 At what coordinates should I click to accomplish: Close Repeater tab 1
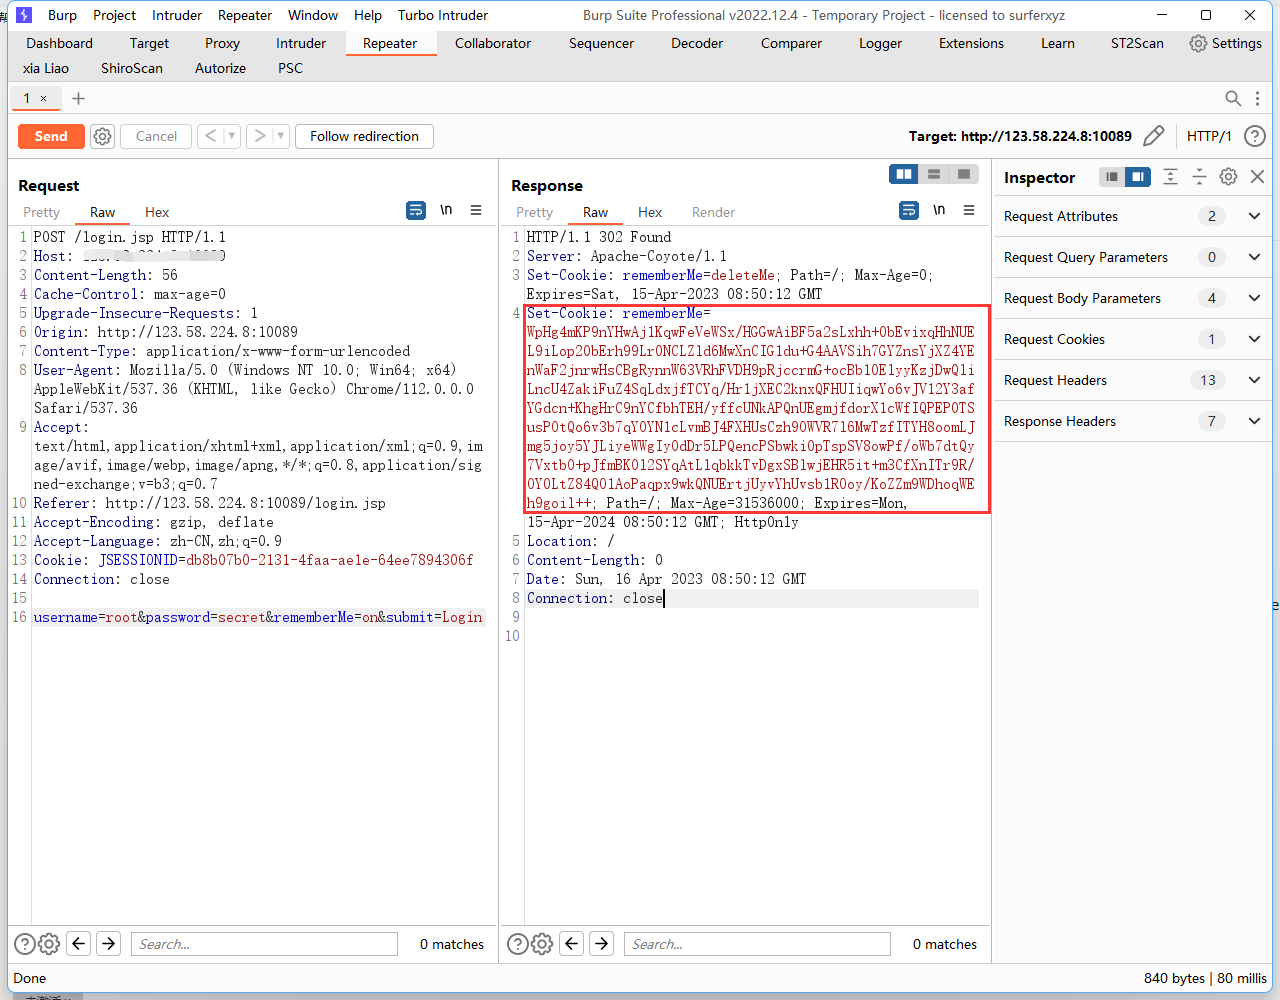click(43, 98)
